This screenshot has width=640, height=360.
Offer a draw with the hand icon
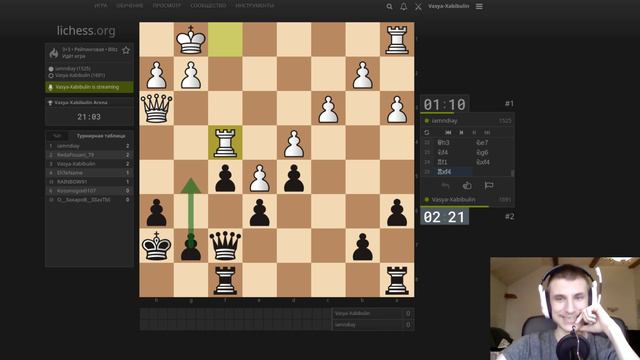pos(467,186)
